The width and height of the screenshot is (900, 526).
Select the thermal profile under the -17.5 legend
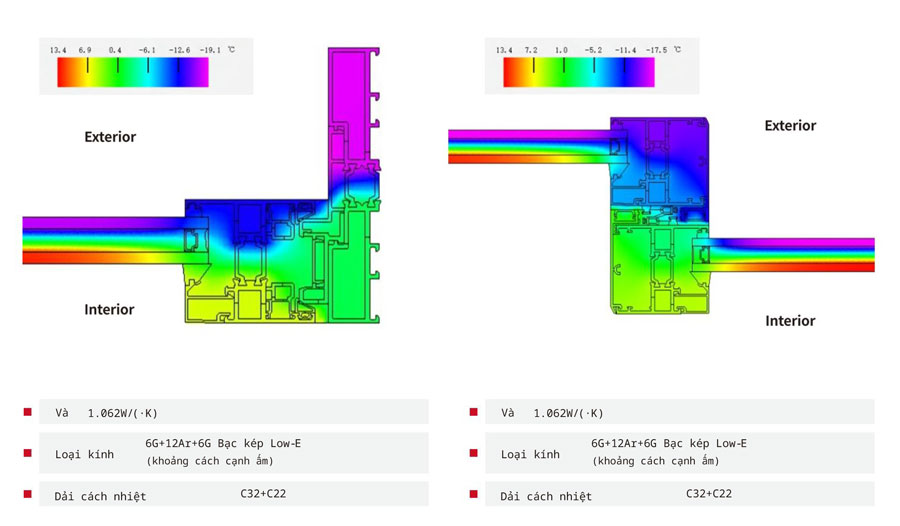point(660,220)
